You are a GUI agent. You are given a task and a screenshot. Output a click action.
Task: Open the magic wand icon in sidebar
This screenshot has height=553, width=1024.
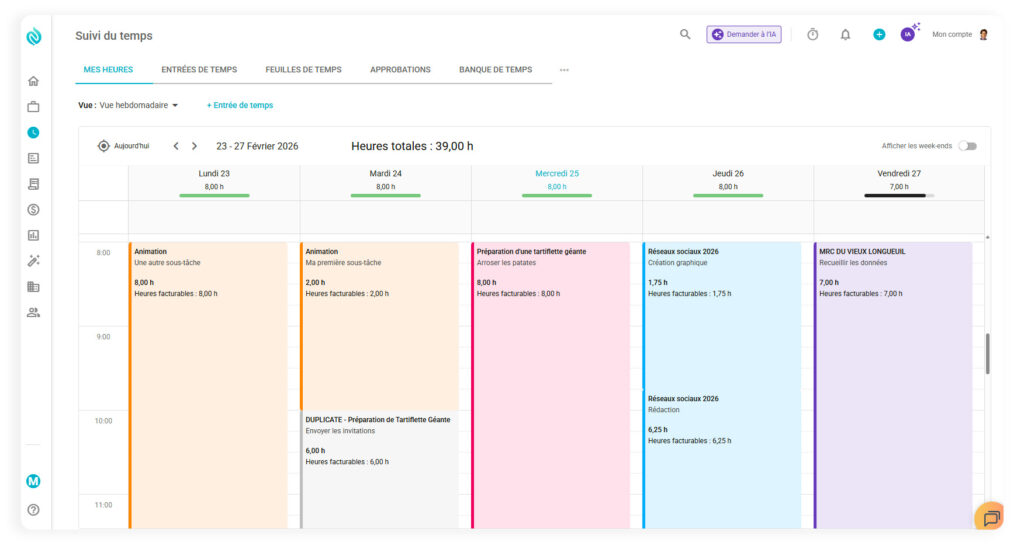pos(33,261)
